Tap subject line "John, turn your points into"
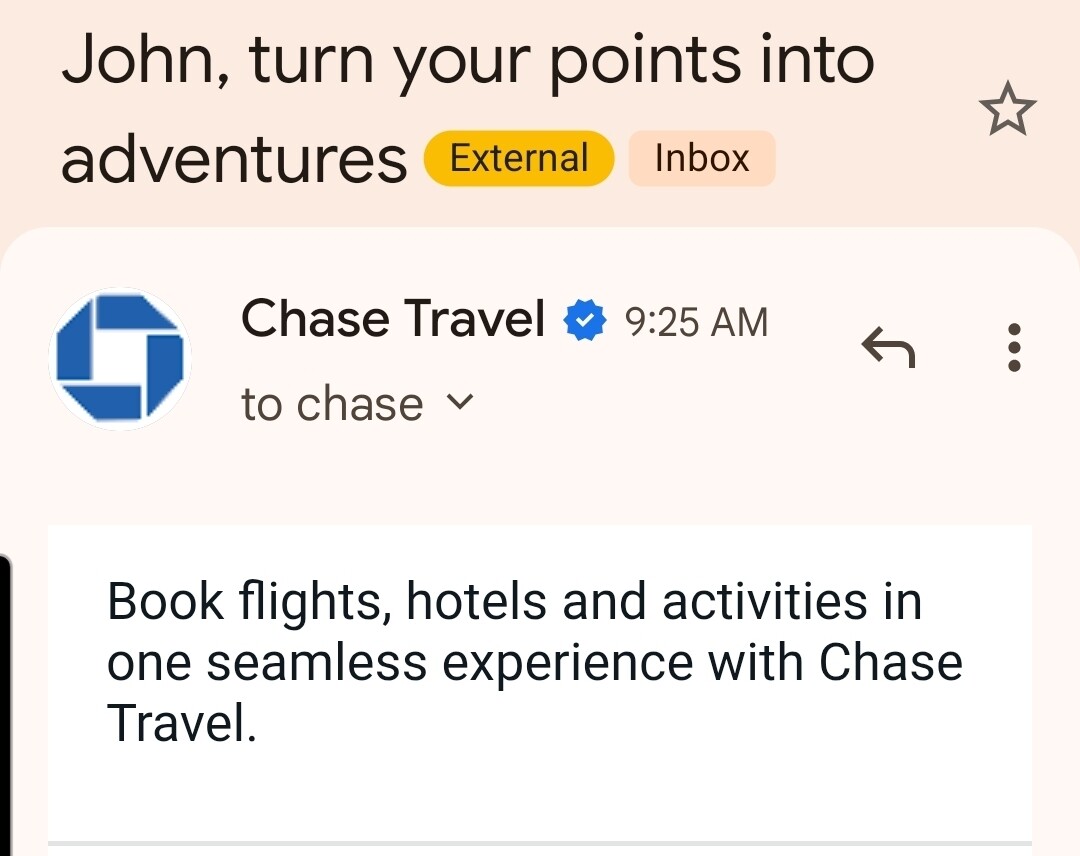Image resolution: width=1080 pixels, height=856 pixels. [468, 62]
